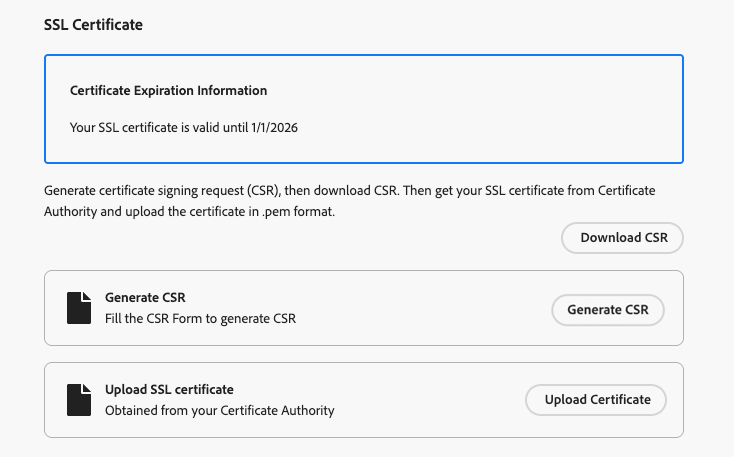Click the bold Generate CSR card title
The image size is (734, 457).
click(x=145, y=298)
